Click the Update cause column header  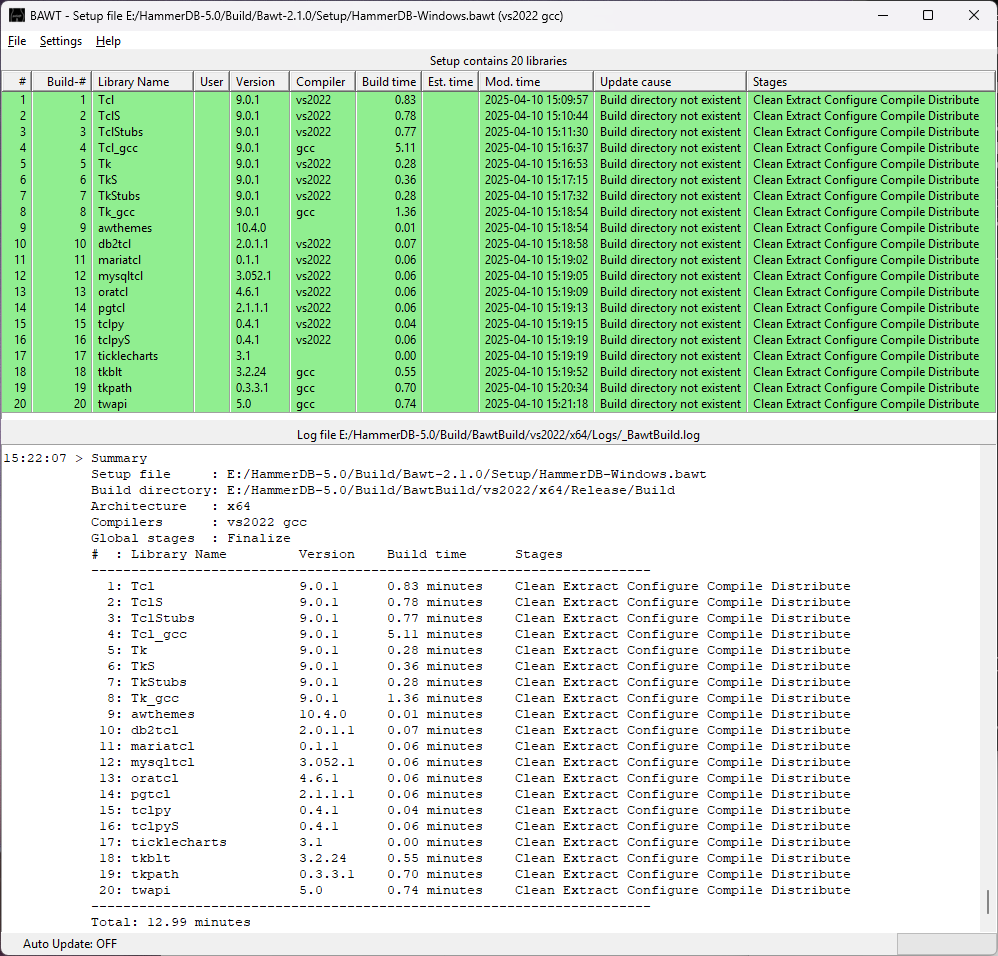[x=670, y=81]
